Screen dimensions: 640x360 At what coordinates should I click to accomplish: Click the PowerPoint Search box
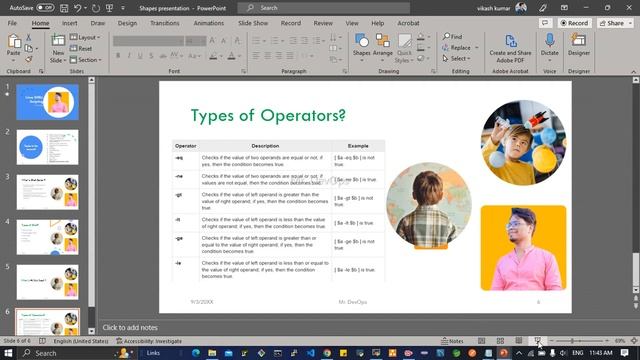[324, 8]
